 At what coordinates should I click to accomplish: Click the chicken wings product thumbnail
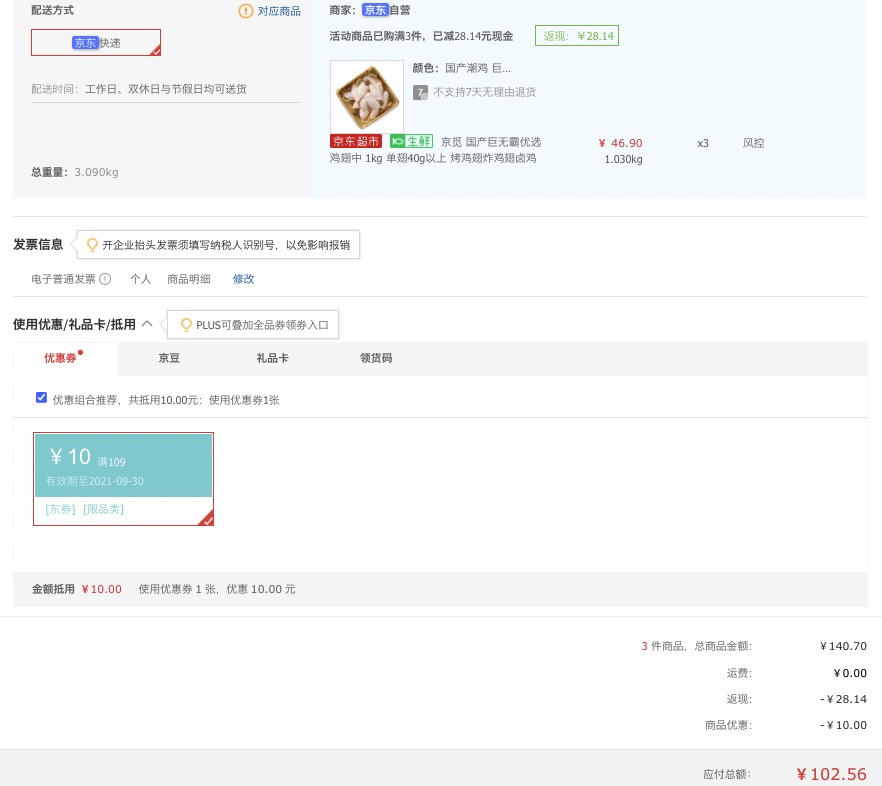pyautogui.click(x=367, y=97)
